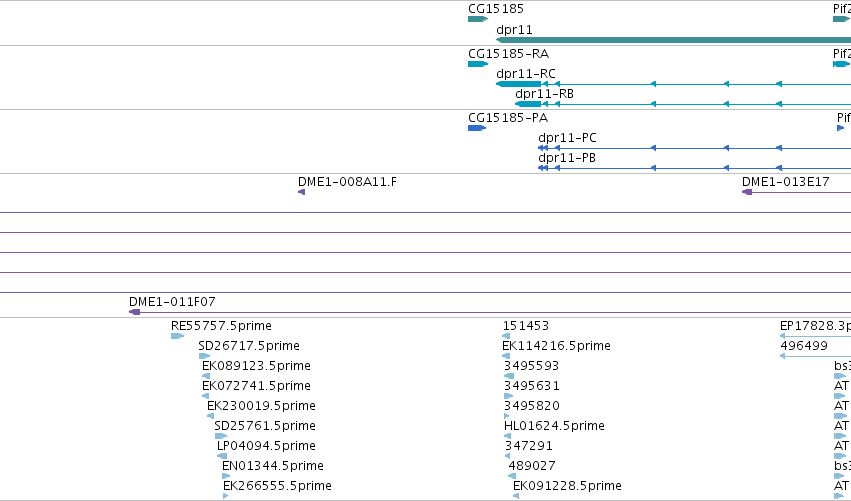Click the 3495593 feature label
The width and height of the screenshot is (851, 501).
531,366
